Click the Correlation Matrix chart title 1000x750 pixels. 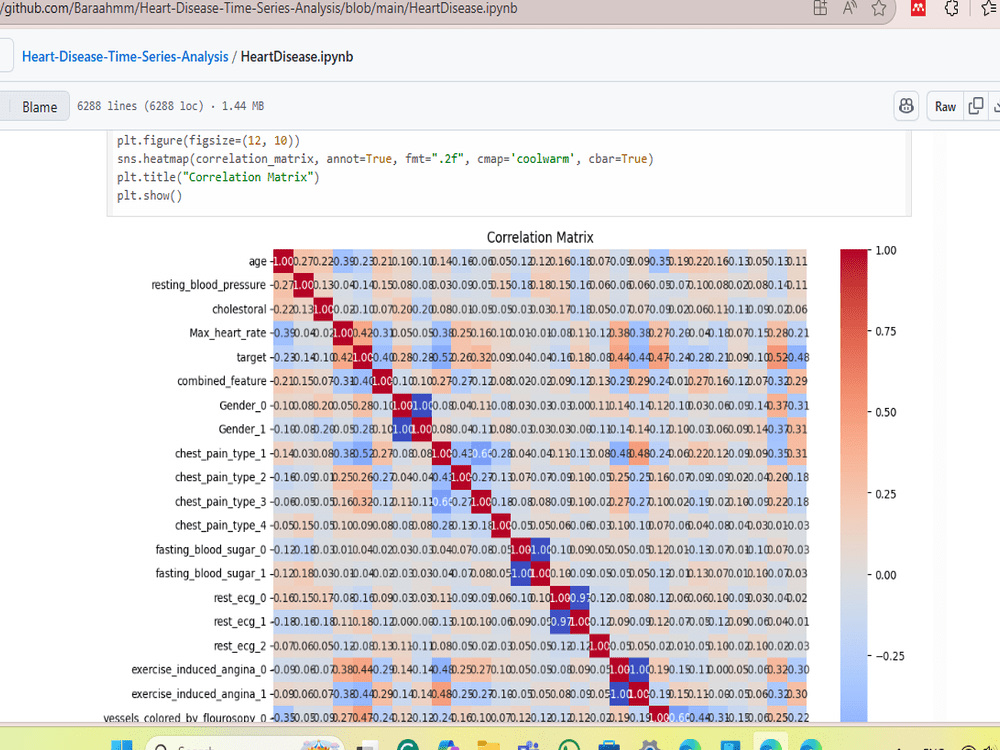(540, 237)
